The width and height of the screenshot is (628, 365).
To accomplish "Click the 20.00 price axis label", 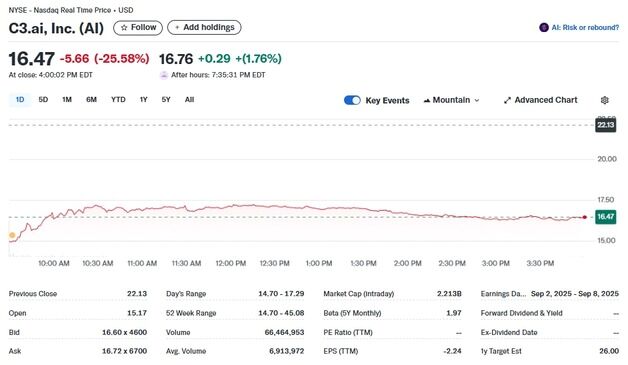I will point(607,159).
